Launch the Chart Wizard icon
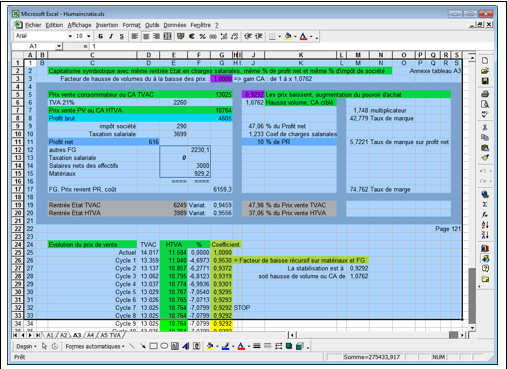The image size is (507, 369). pyautogui.click(x=485, y=248)
